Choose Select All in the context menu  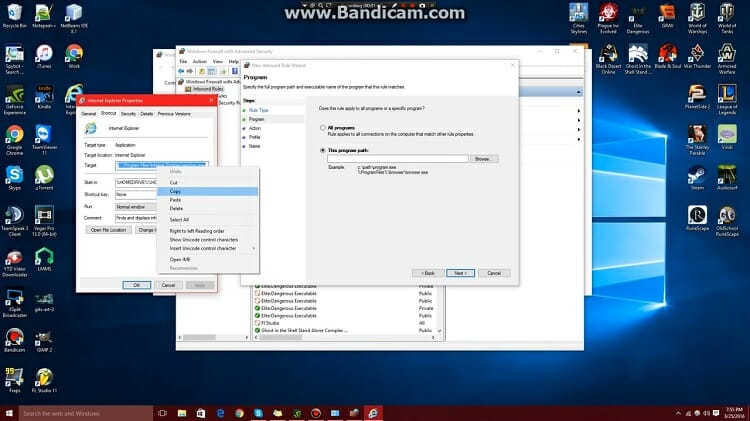(x=208, y=220)
